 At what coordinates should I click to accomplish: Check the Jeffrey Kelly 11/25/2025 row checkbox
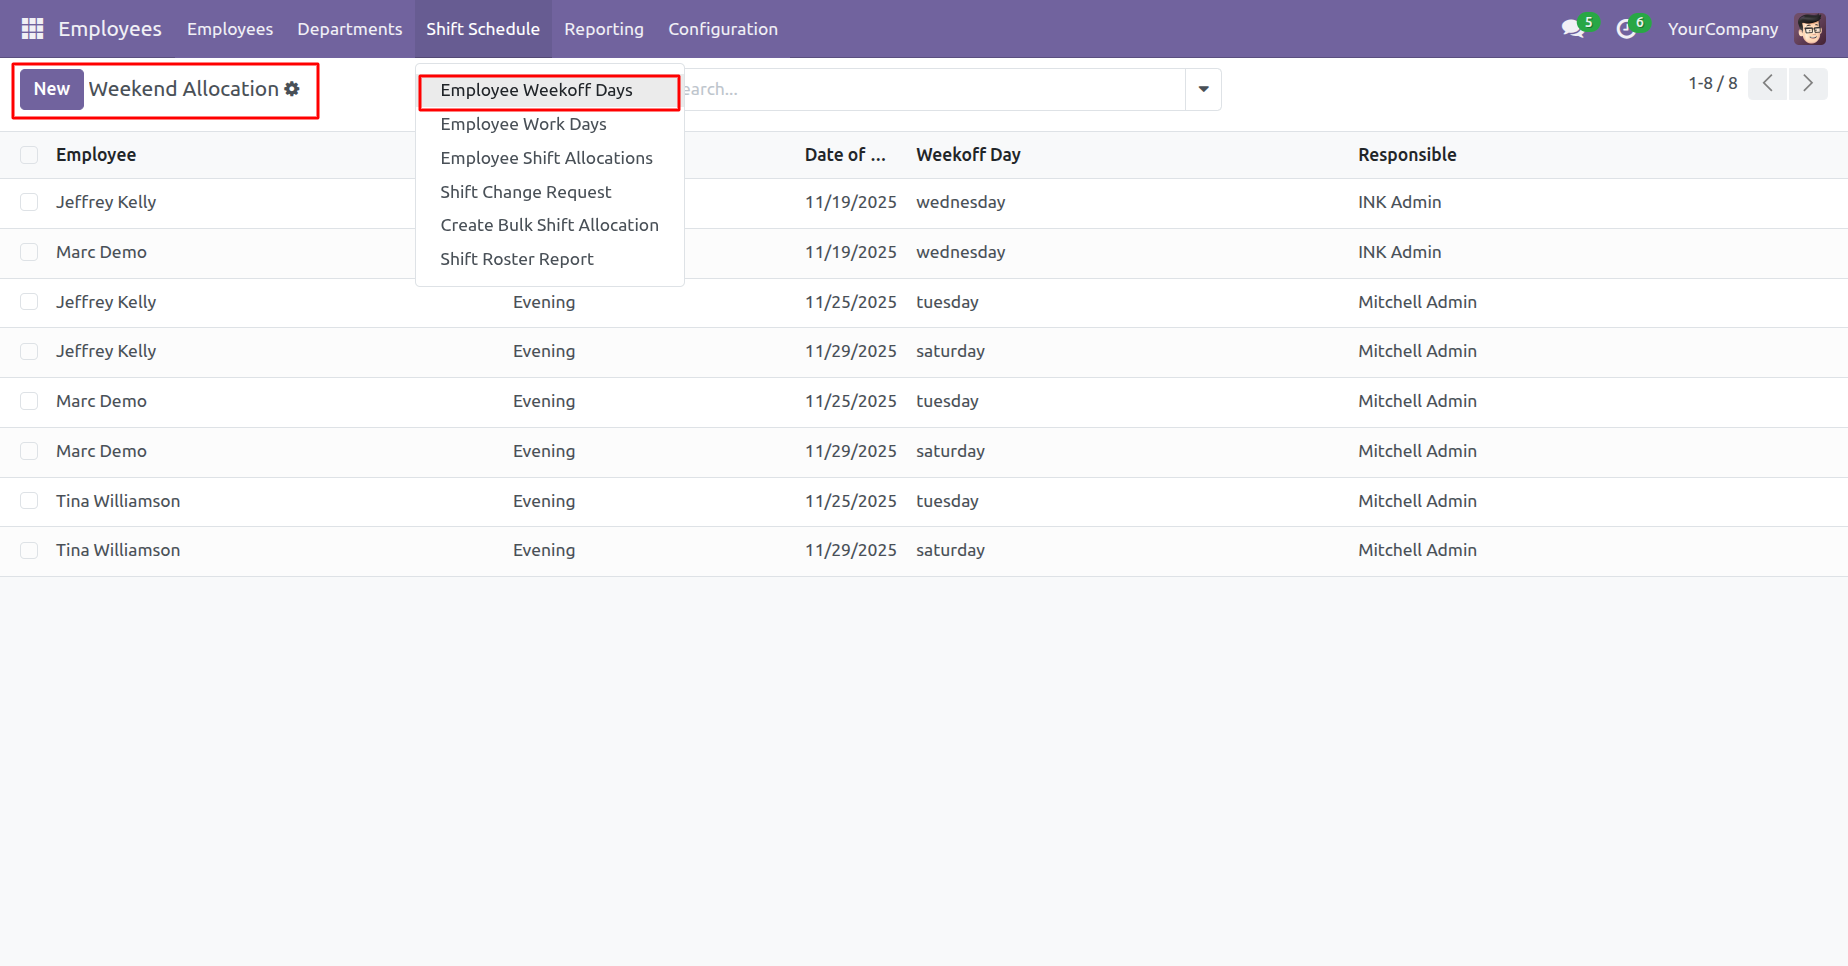click(29, 302)
